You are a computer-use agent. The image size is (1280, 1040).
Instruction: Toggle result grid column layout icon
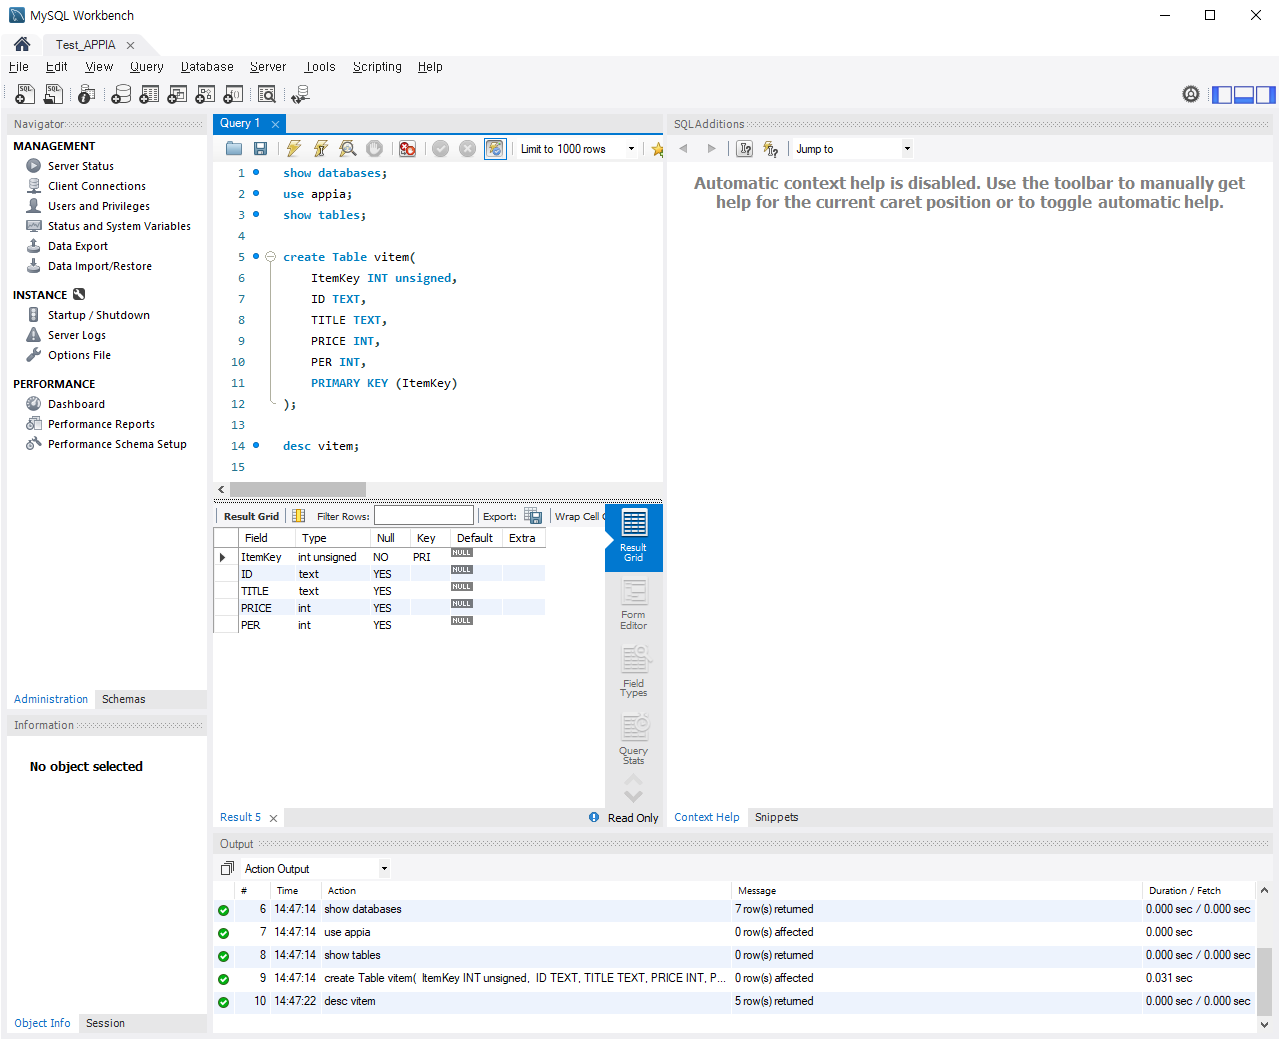click(x=299, y=516)
